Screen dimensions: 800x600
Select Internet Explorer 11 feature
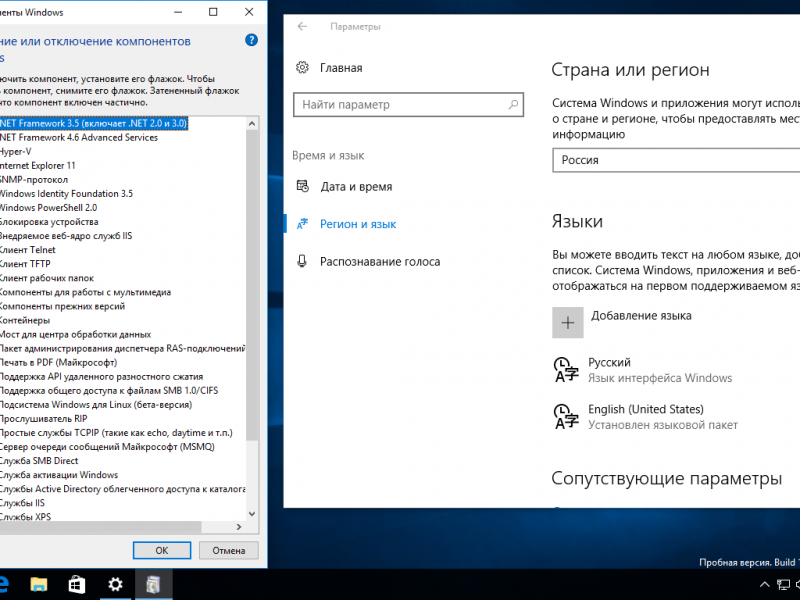pyautogui.click(x=37, y=166)
